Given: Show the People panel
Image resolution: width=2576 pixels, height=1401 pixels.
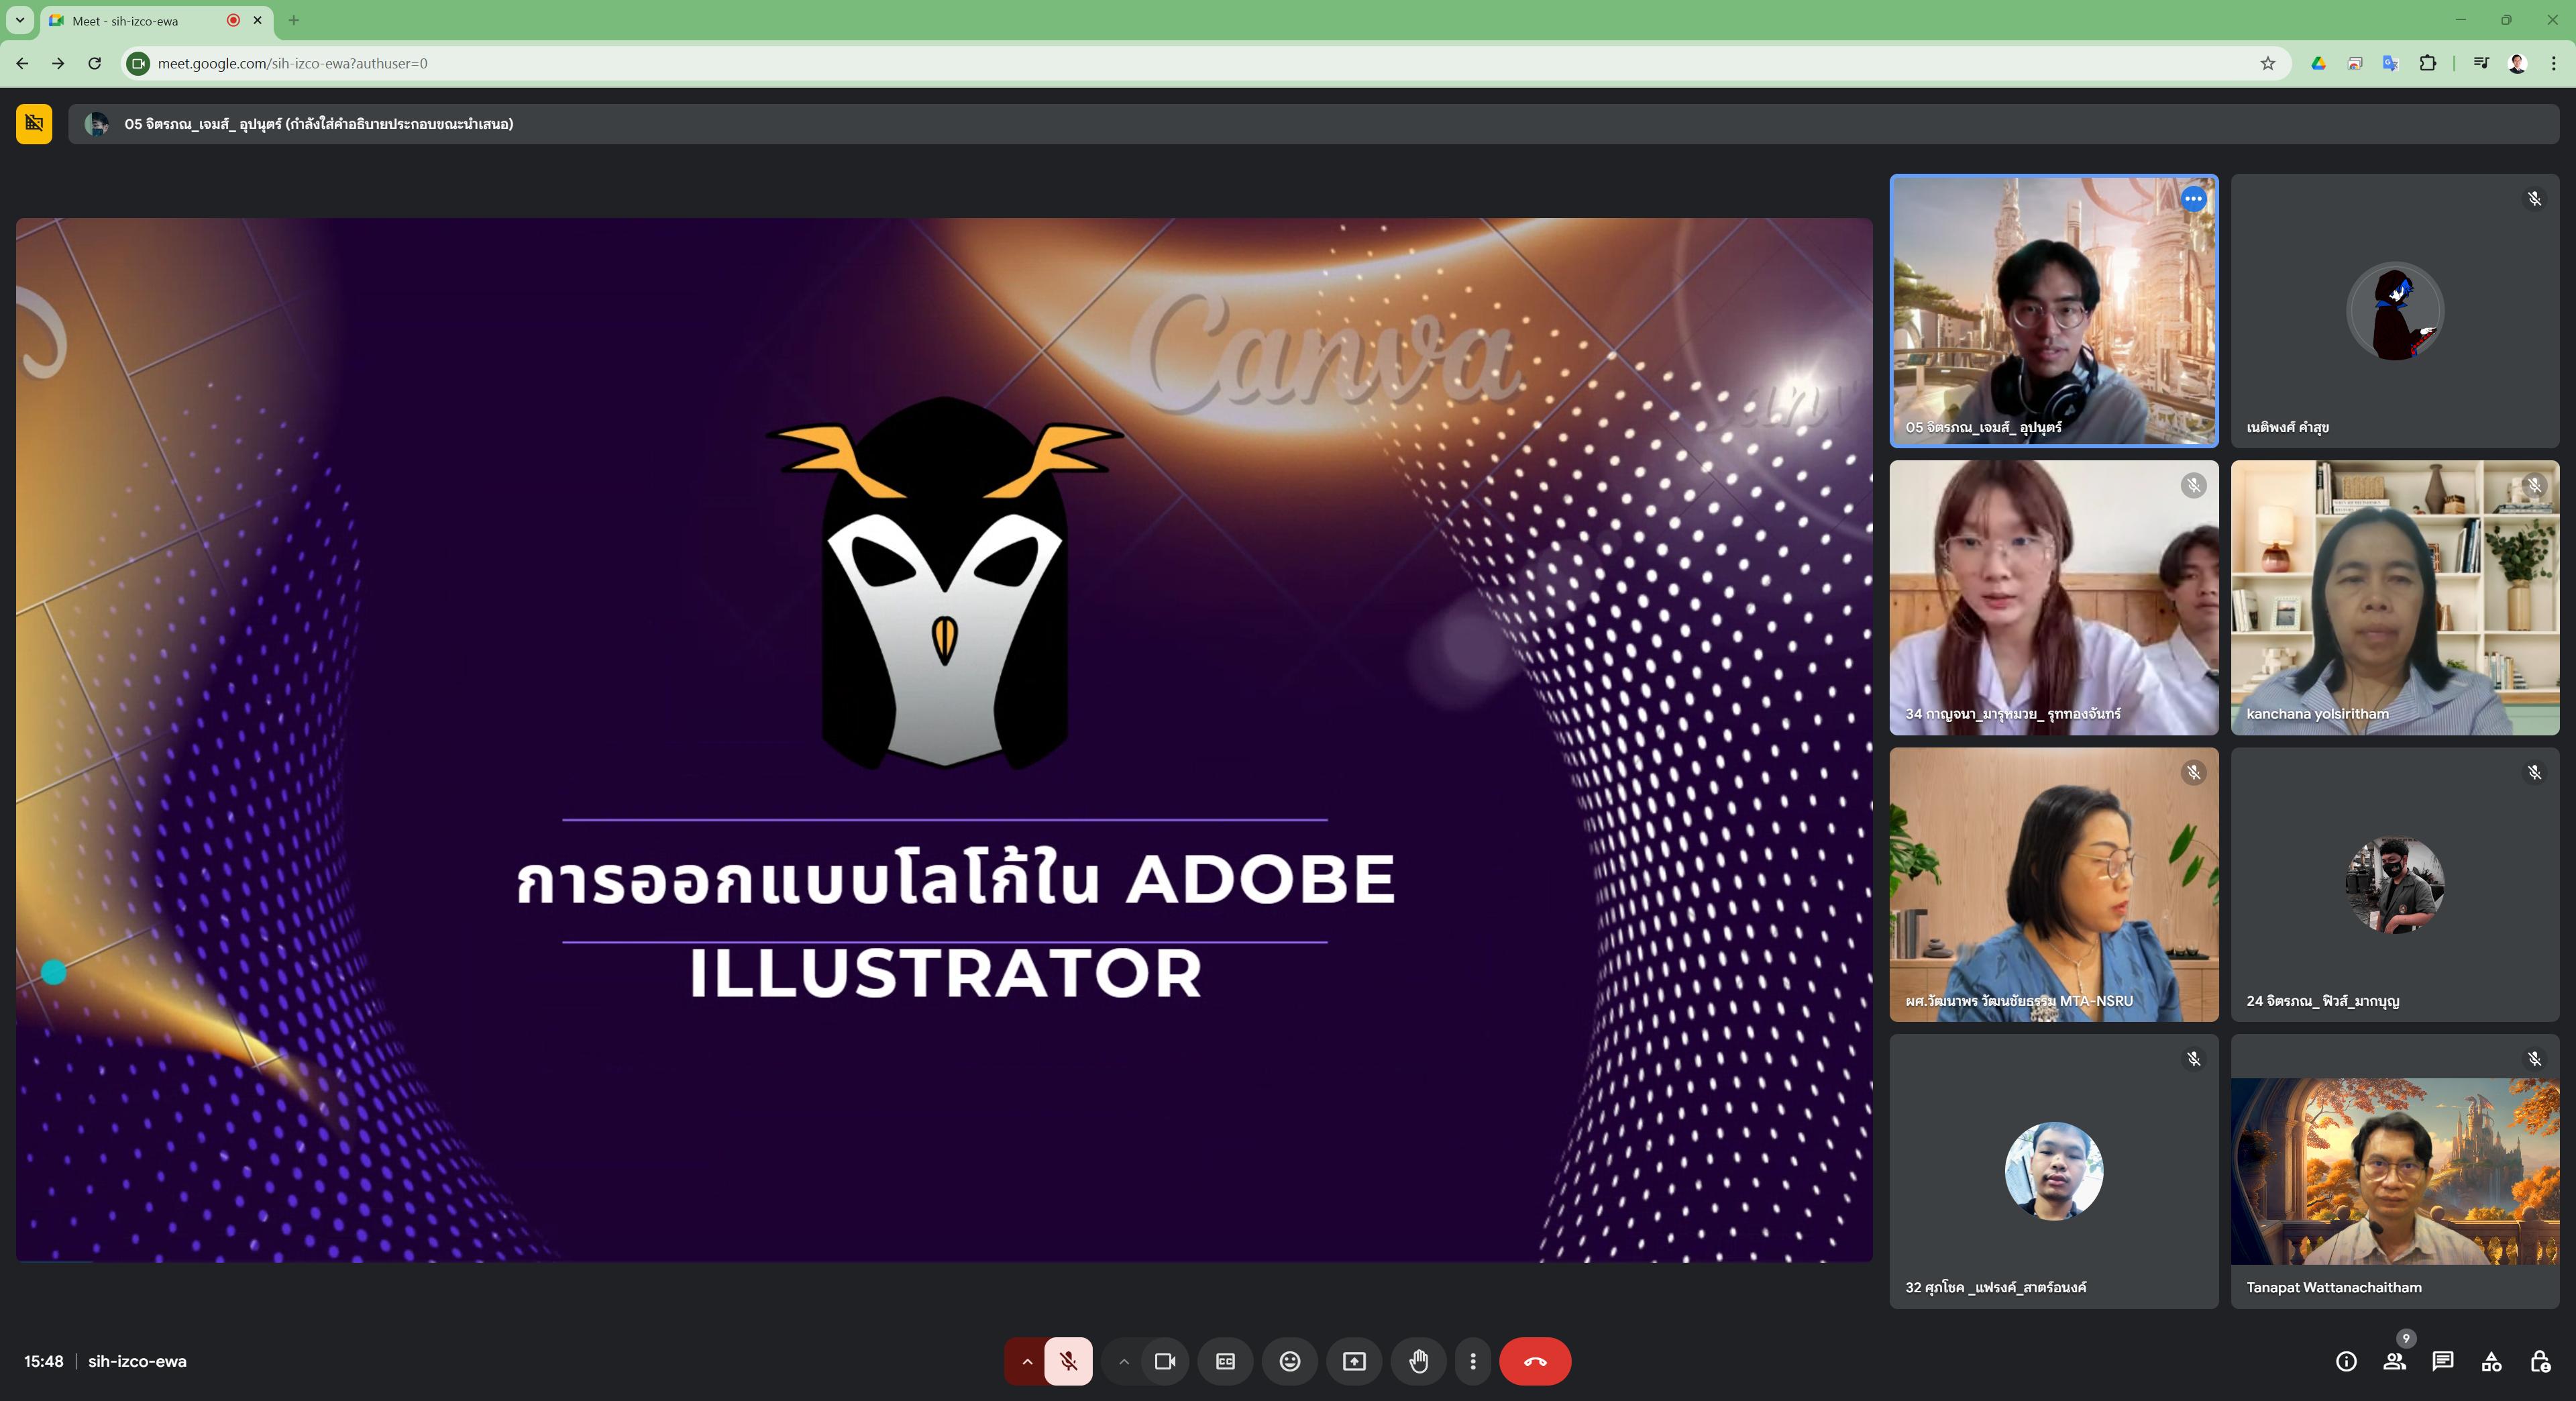Looking at the screenshot, I should click(2394, 1361).
